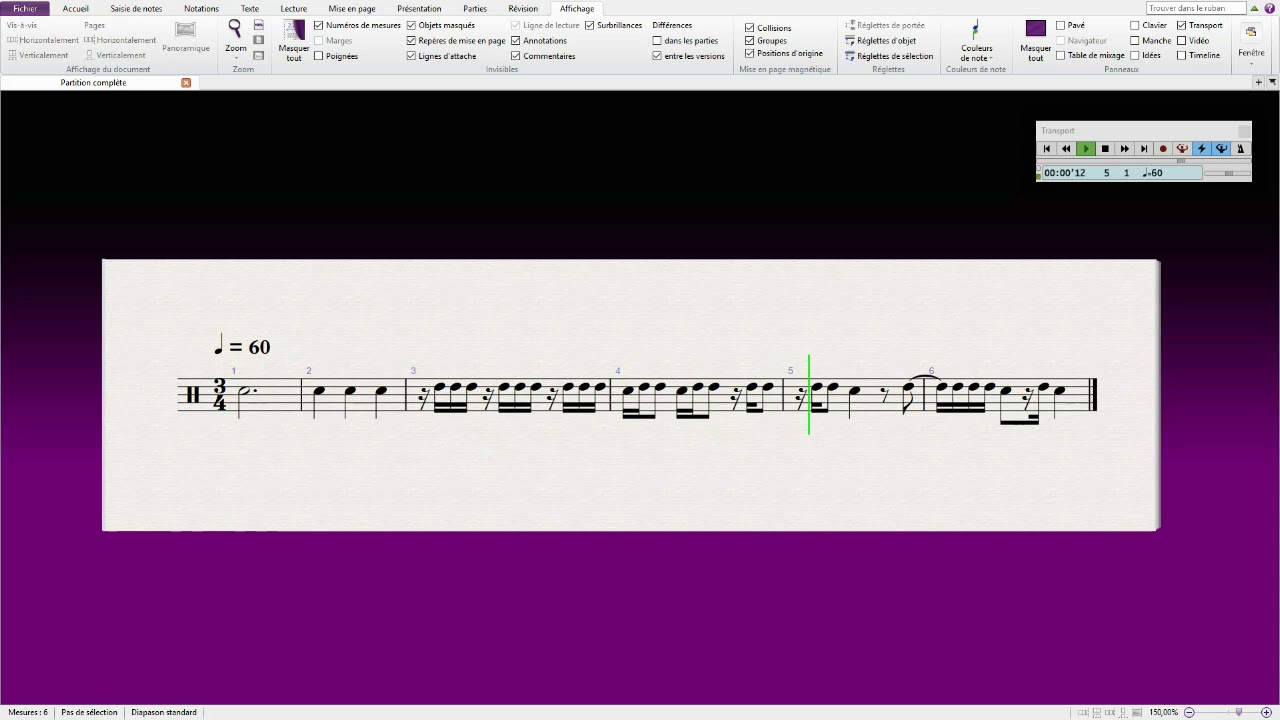Click the new tab plus button

[1258, 83]
